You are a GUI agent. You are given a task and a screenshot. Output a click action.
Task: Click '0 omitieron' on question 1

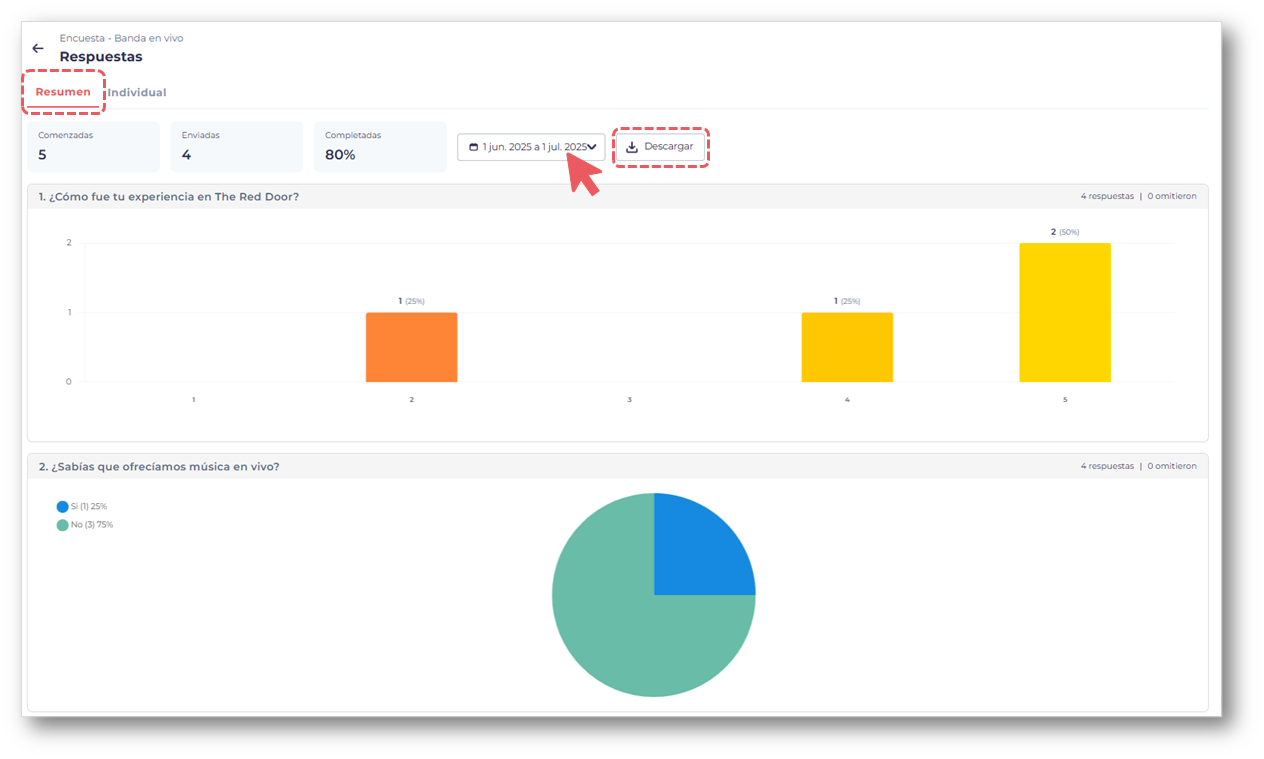click(1172, 197)
